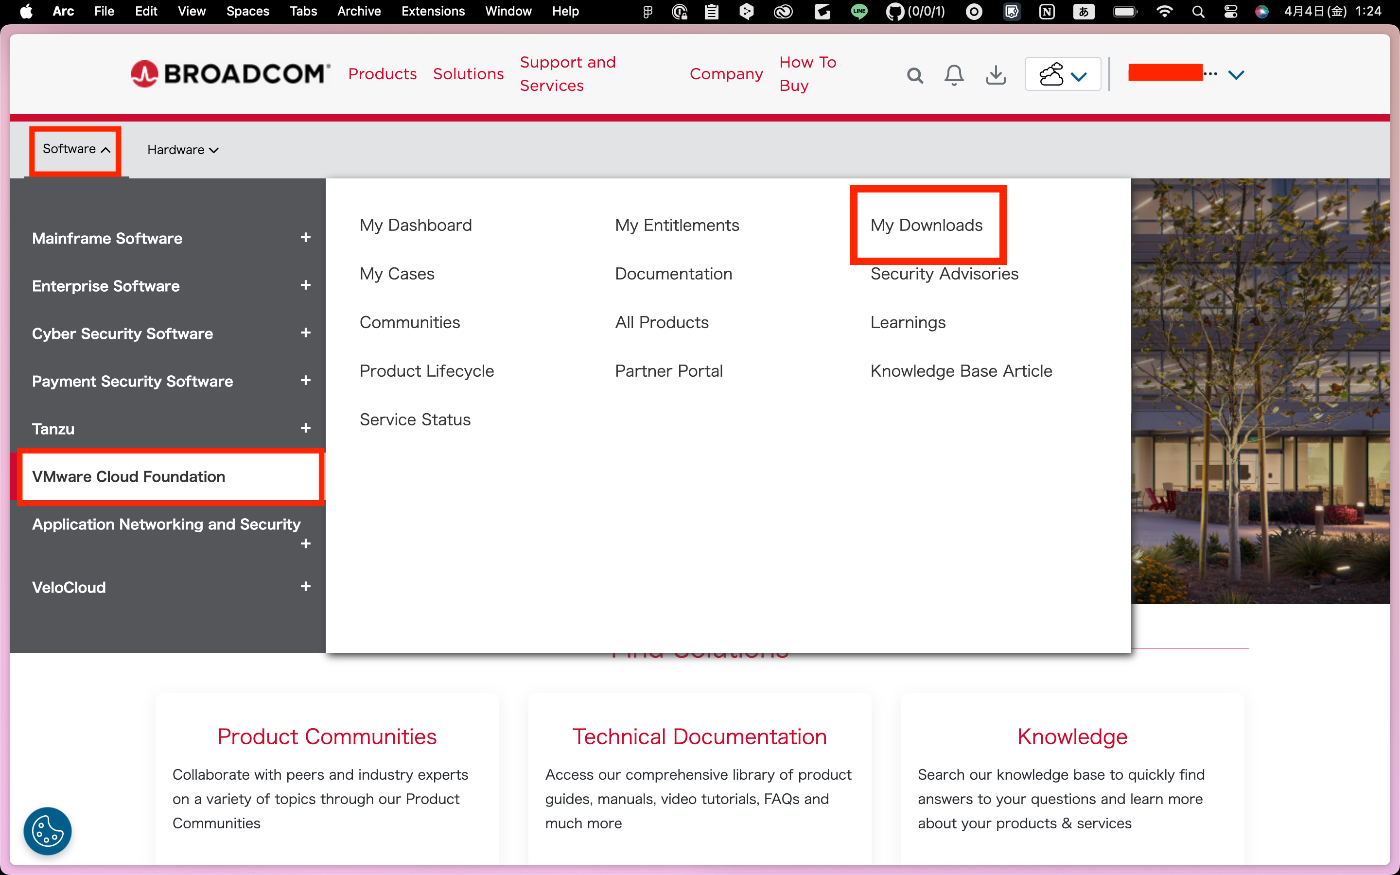Screen dimensions: 1400x875
Task: Click Japanese input source icon
Action: tap(1083, 11)
